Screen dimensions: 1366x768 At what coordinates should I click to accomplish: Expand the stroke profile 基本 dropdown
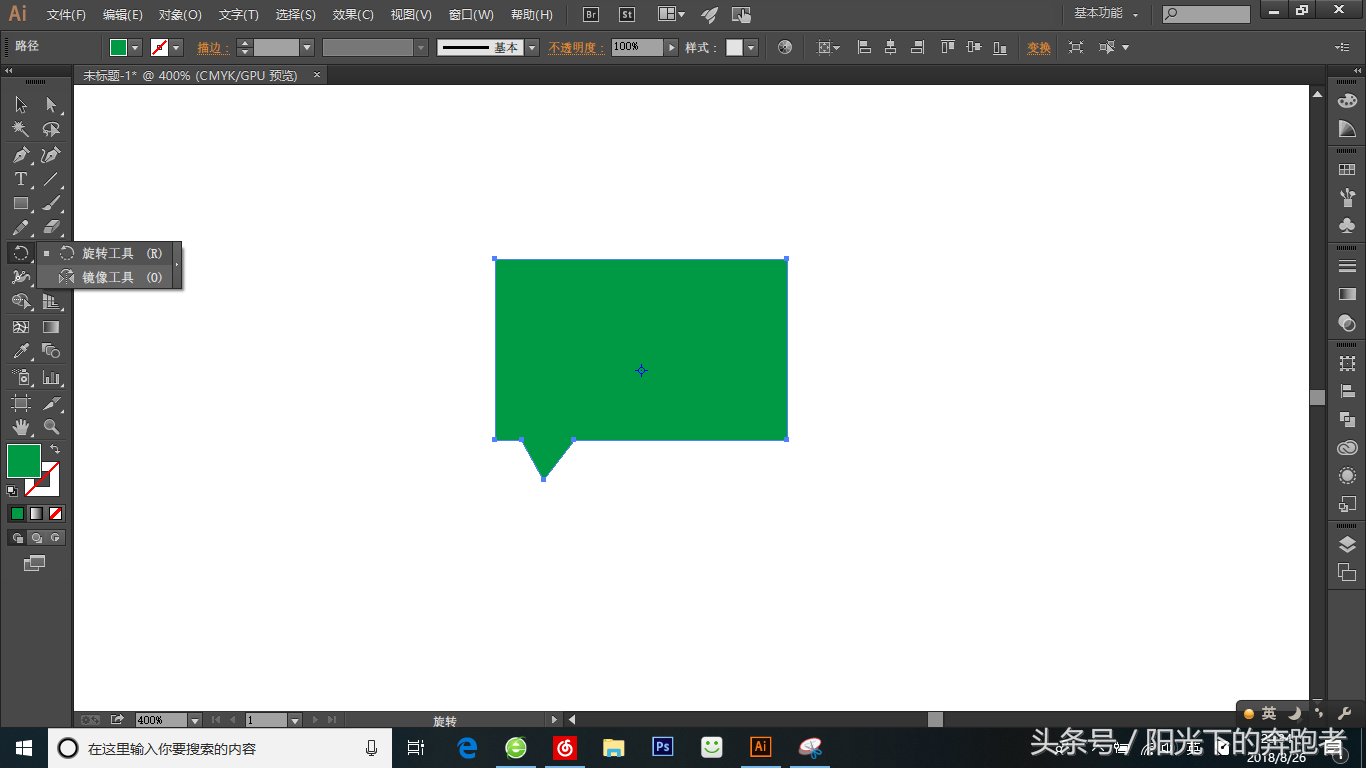(532, 48)
